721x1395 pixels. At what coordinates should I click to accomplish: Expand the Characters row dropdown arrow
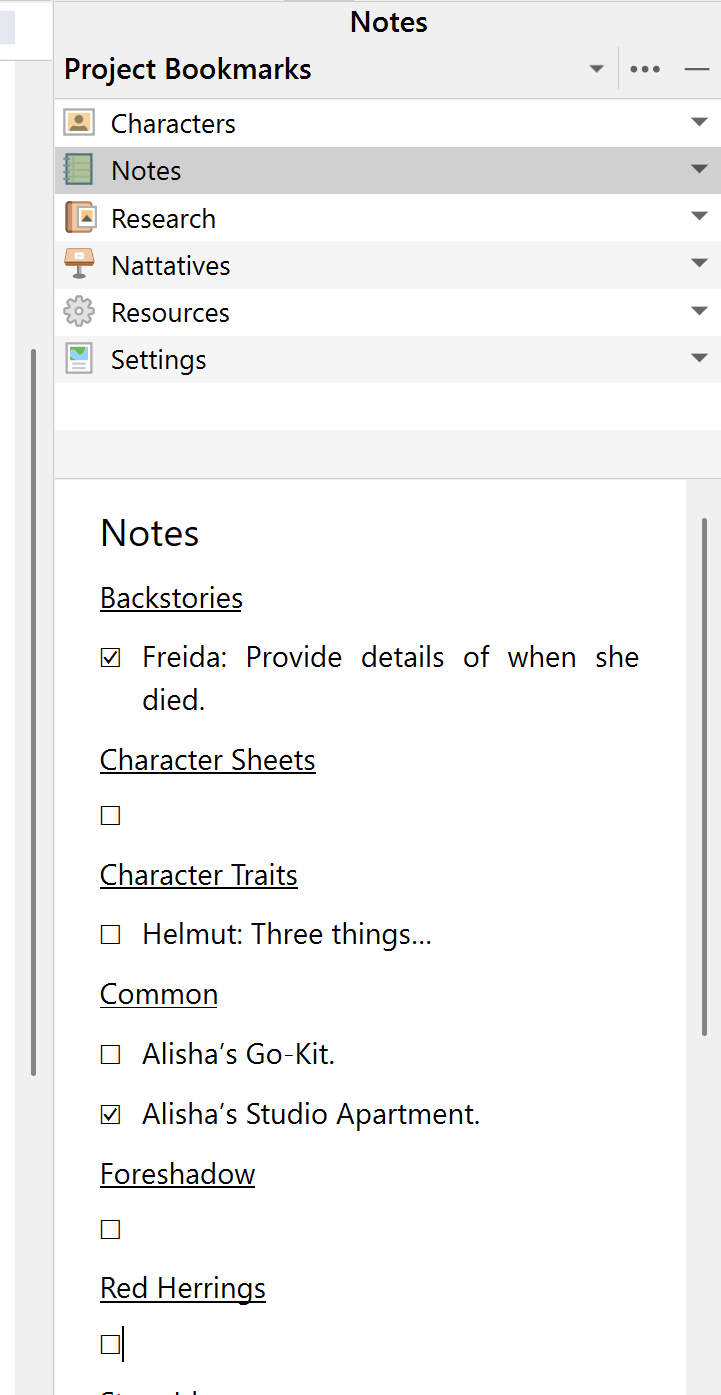point(699,122)
